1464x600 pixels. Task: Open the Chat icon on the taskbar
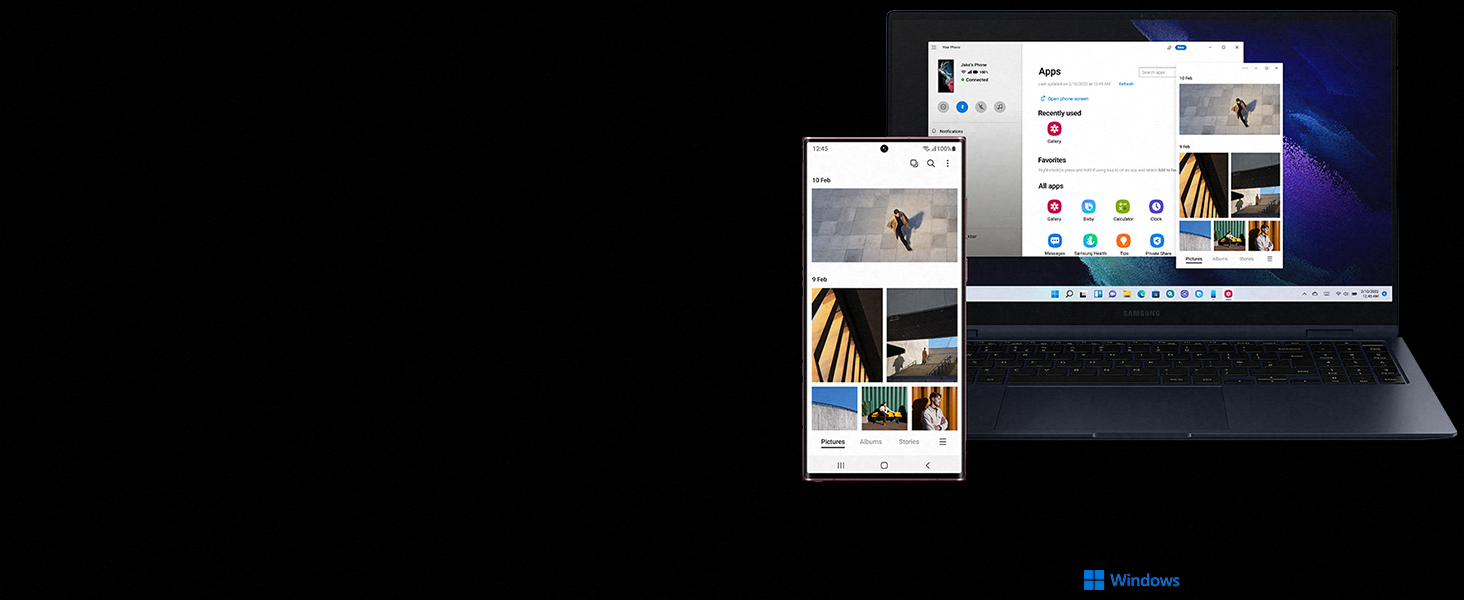(x=1112, y=294)
